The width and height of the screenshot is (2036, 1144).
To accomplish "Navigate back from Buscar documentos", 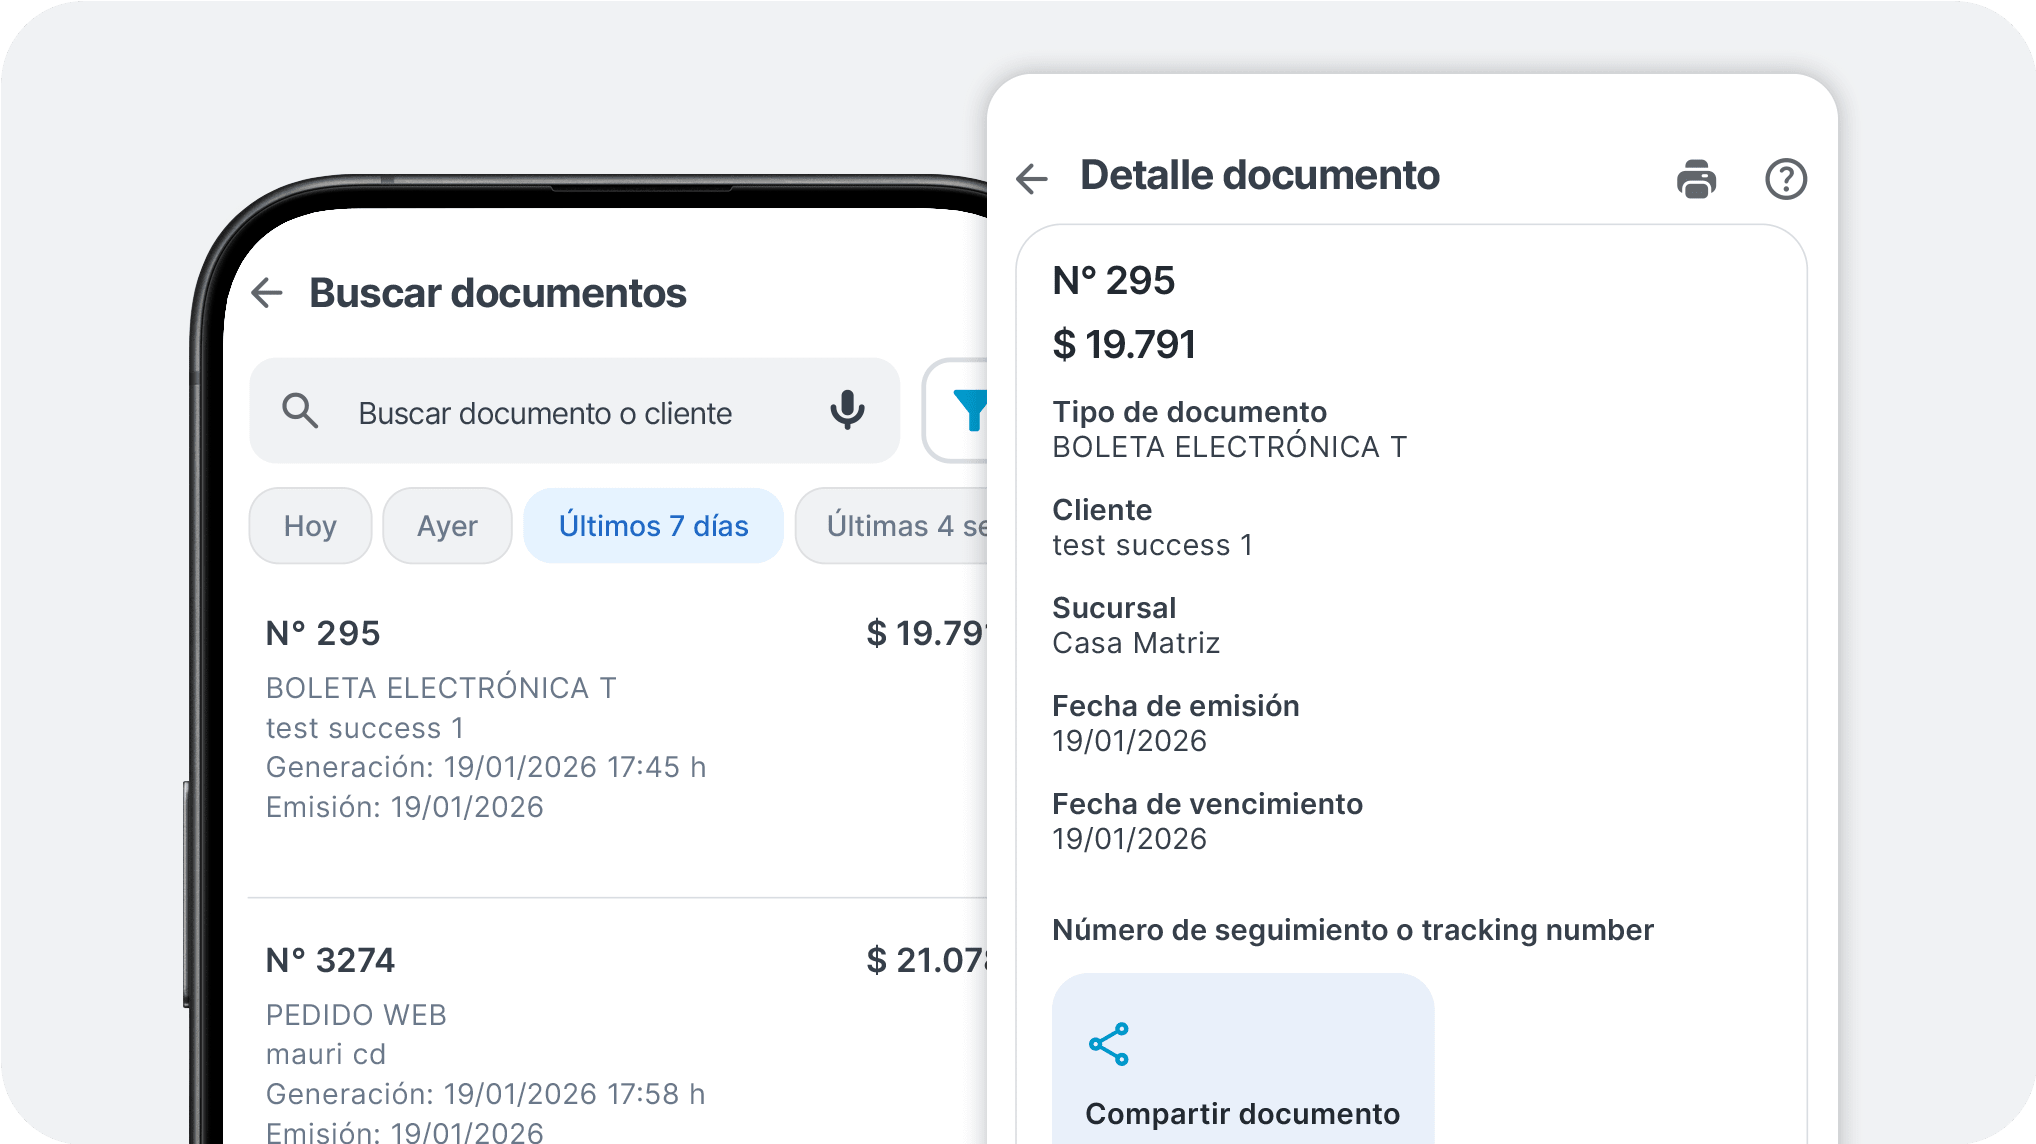I will (x=266, y=292).
